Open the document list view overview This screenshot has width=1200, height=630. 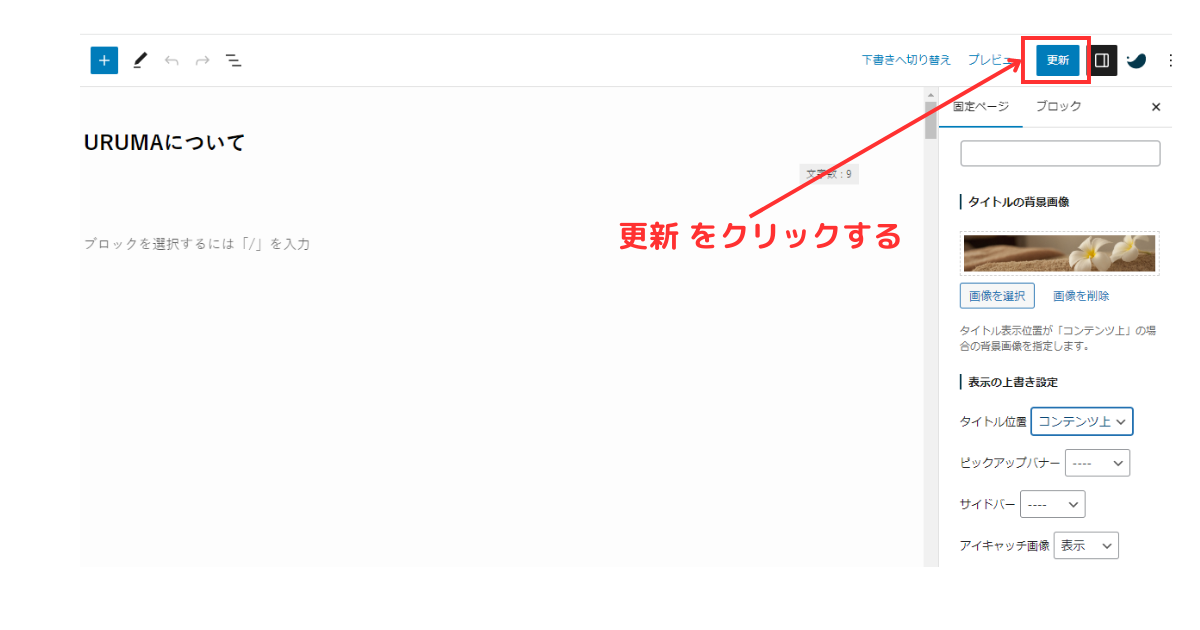point(233,60)
